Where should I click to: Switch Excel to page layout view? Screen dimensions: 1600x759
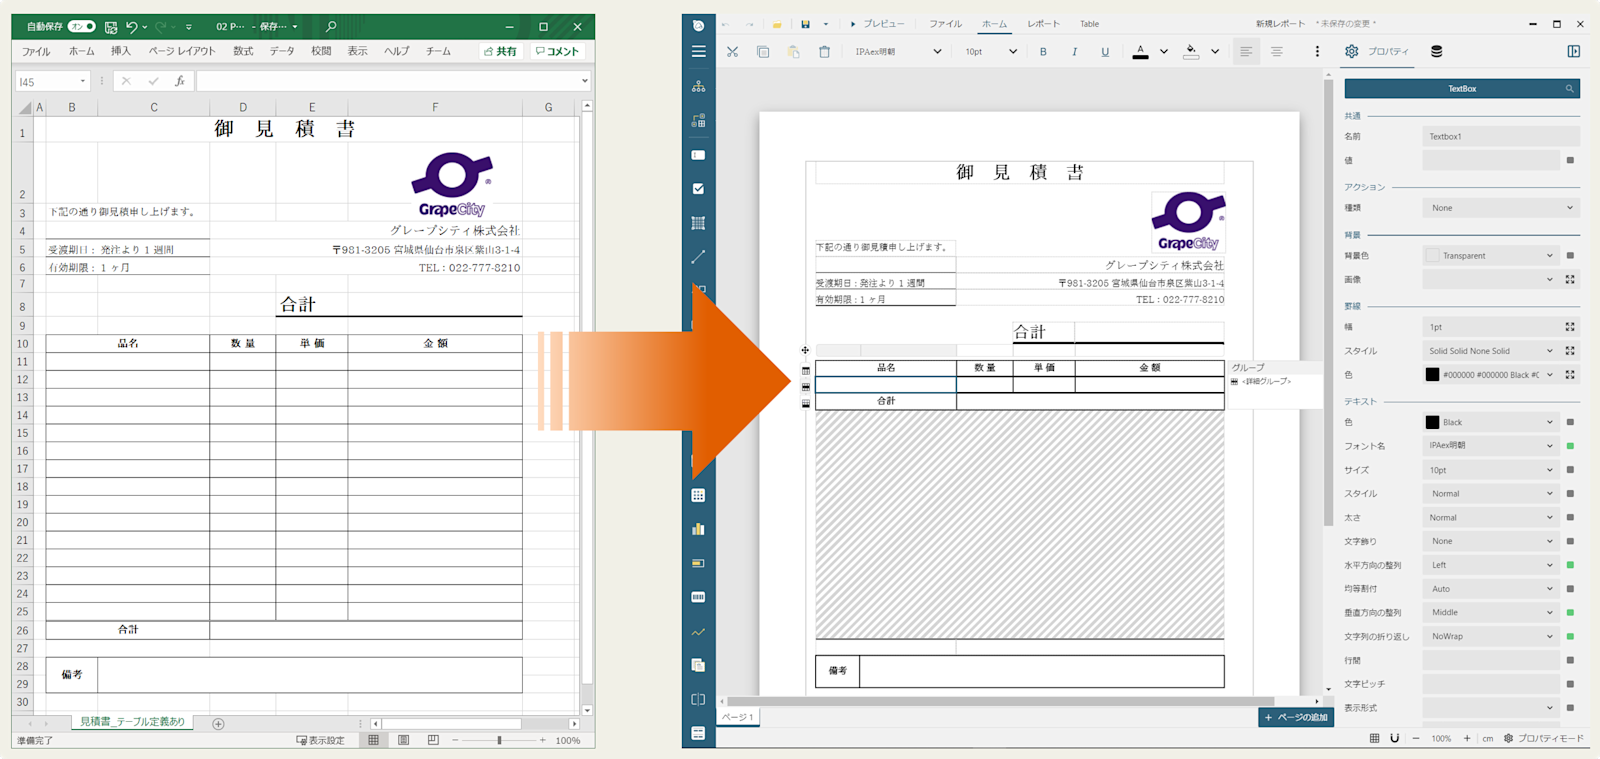tap(403, 740)
